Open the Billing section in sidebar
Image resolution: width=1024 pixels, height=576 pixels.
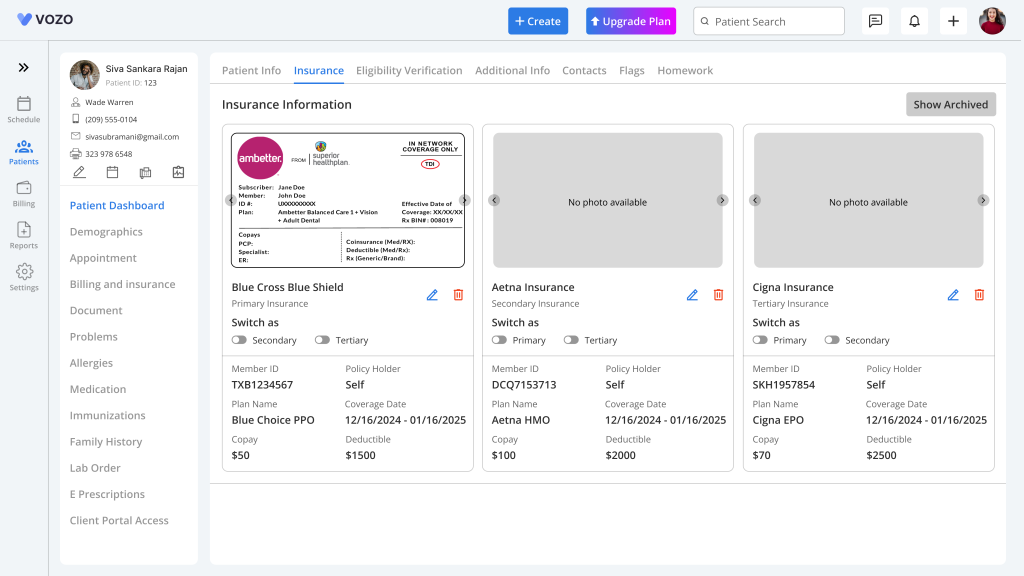[x=24, y=194]
